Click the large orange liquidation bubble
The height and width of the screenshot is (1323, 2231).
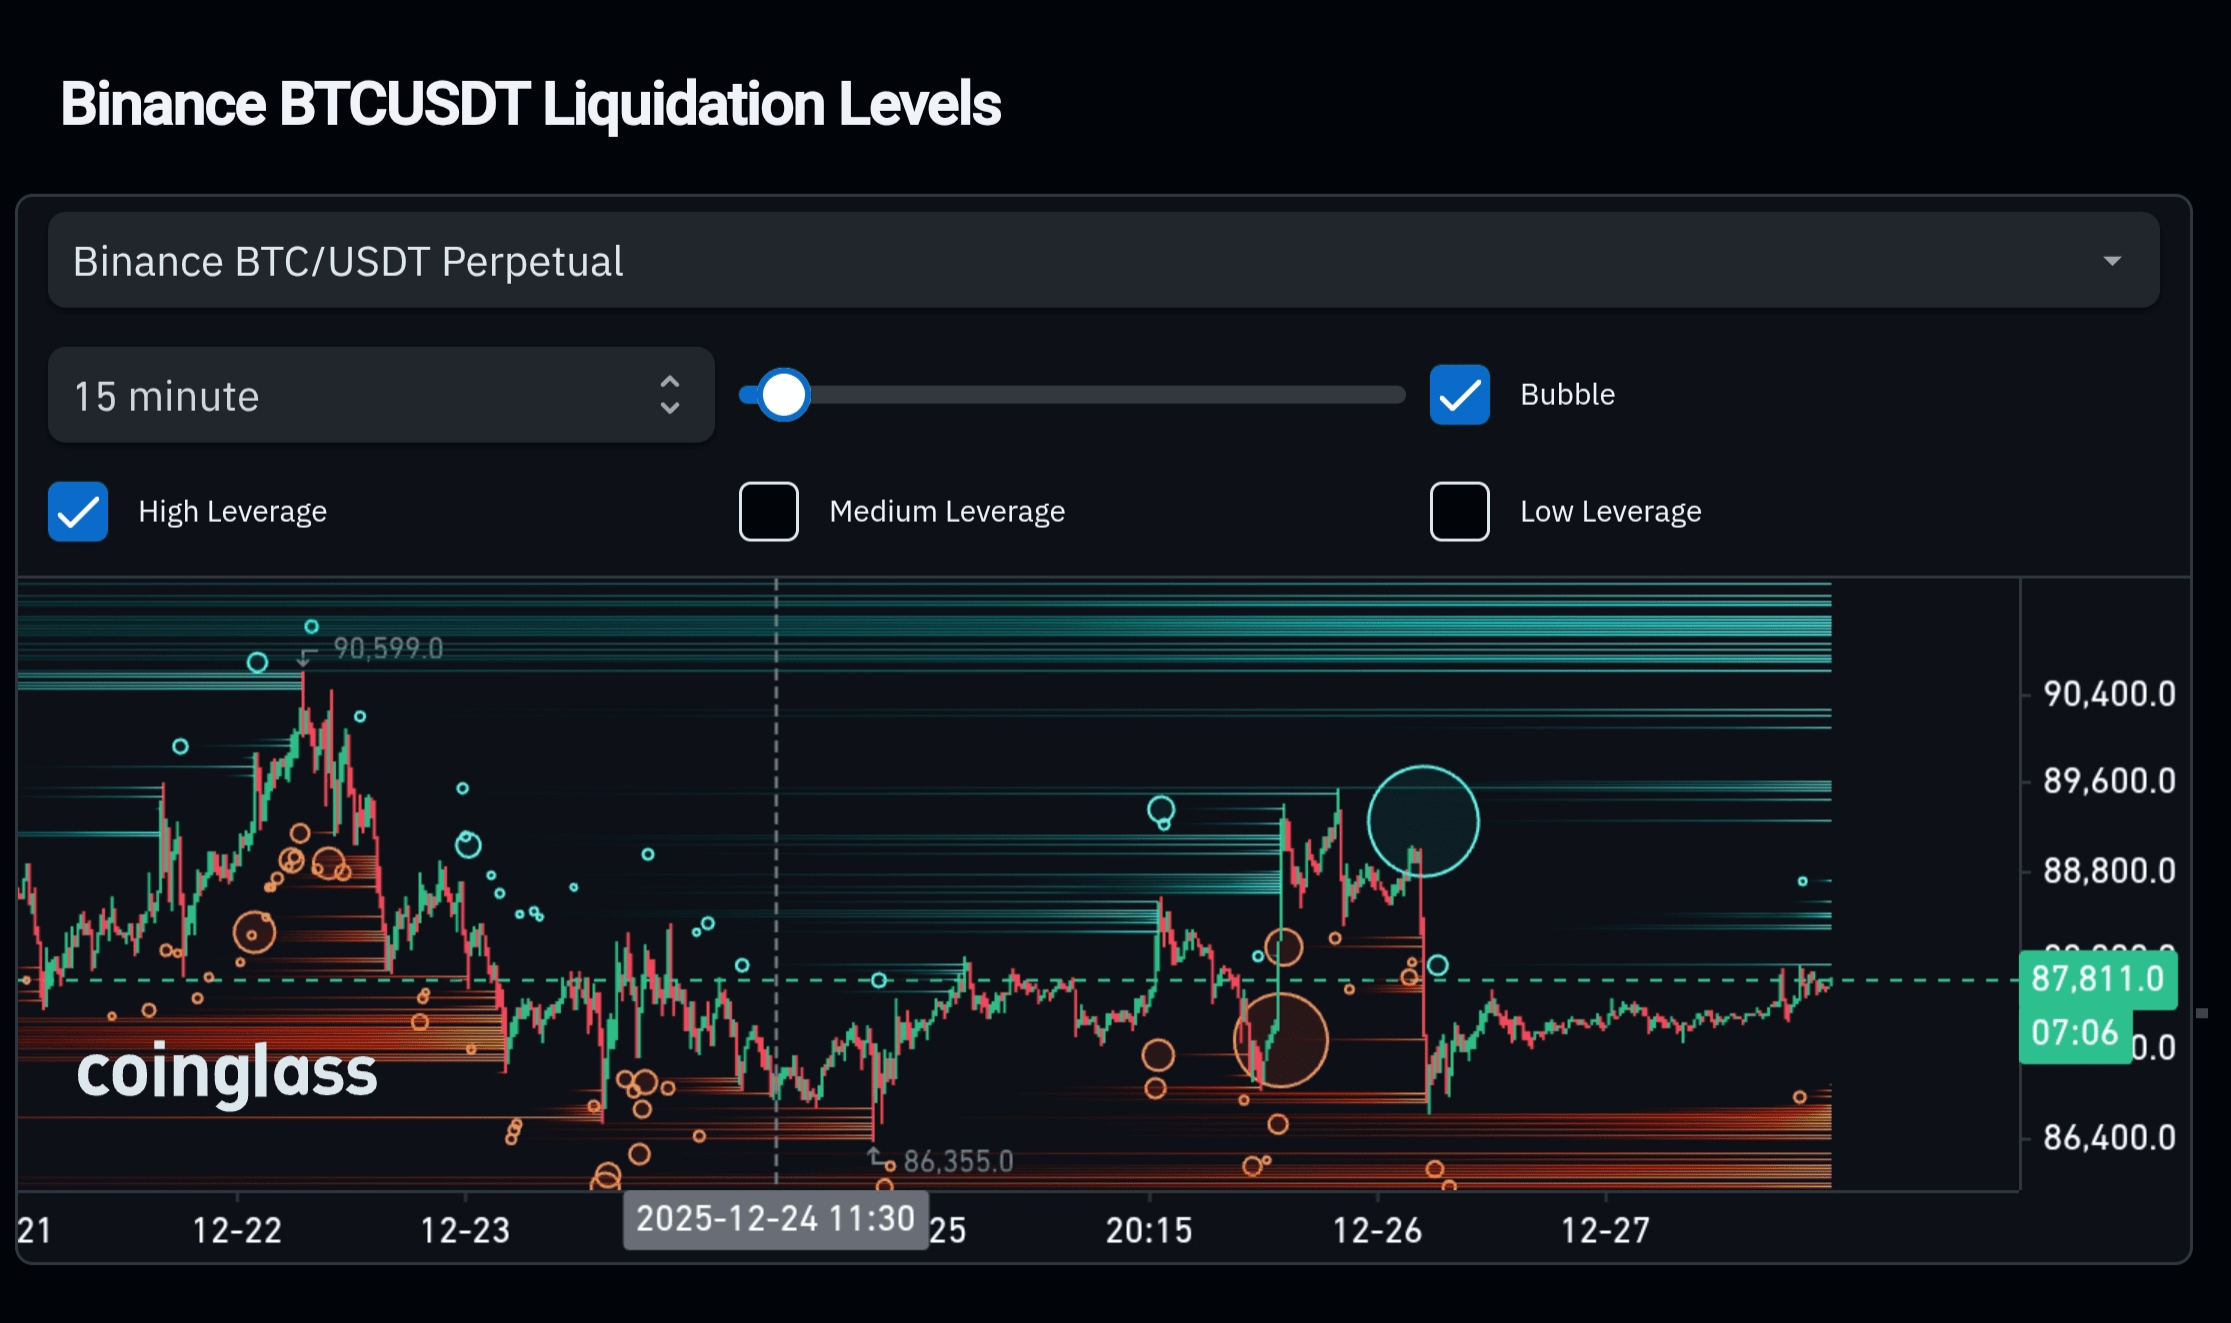(1280, 1040)
